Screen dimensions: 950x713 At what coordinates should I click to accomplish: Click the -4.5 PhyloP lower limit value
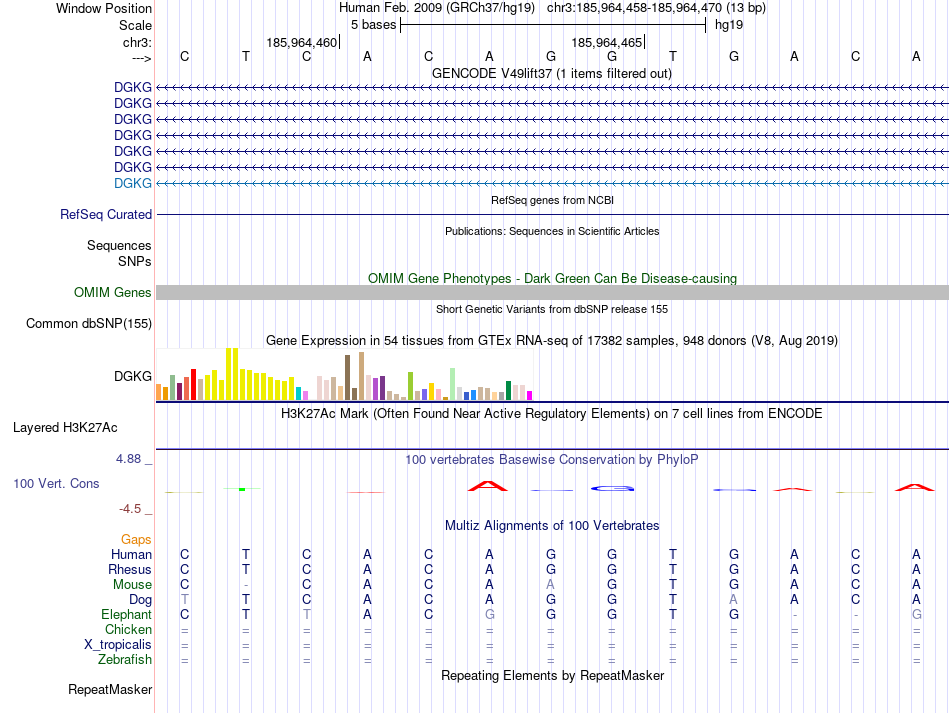click(130, 509)
